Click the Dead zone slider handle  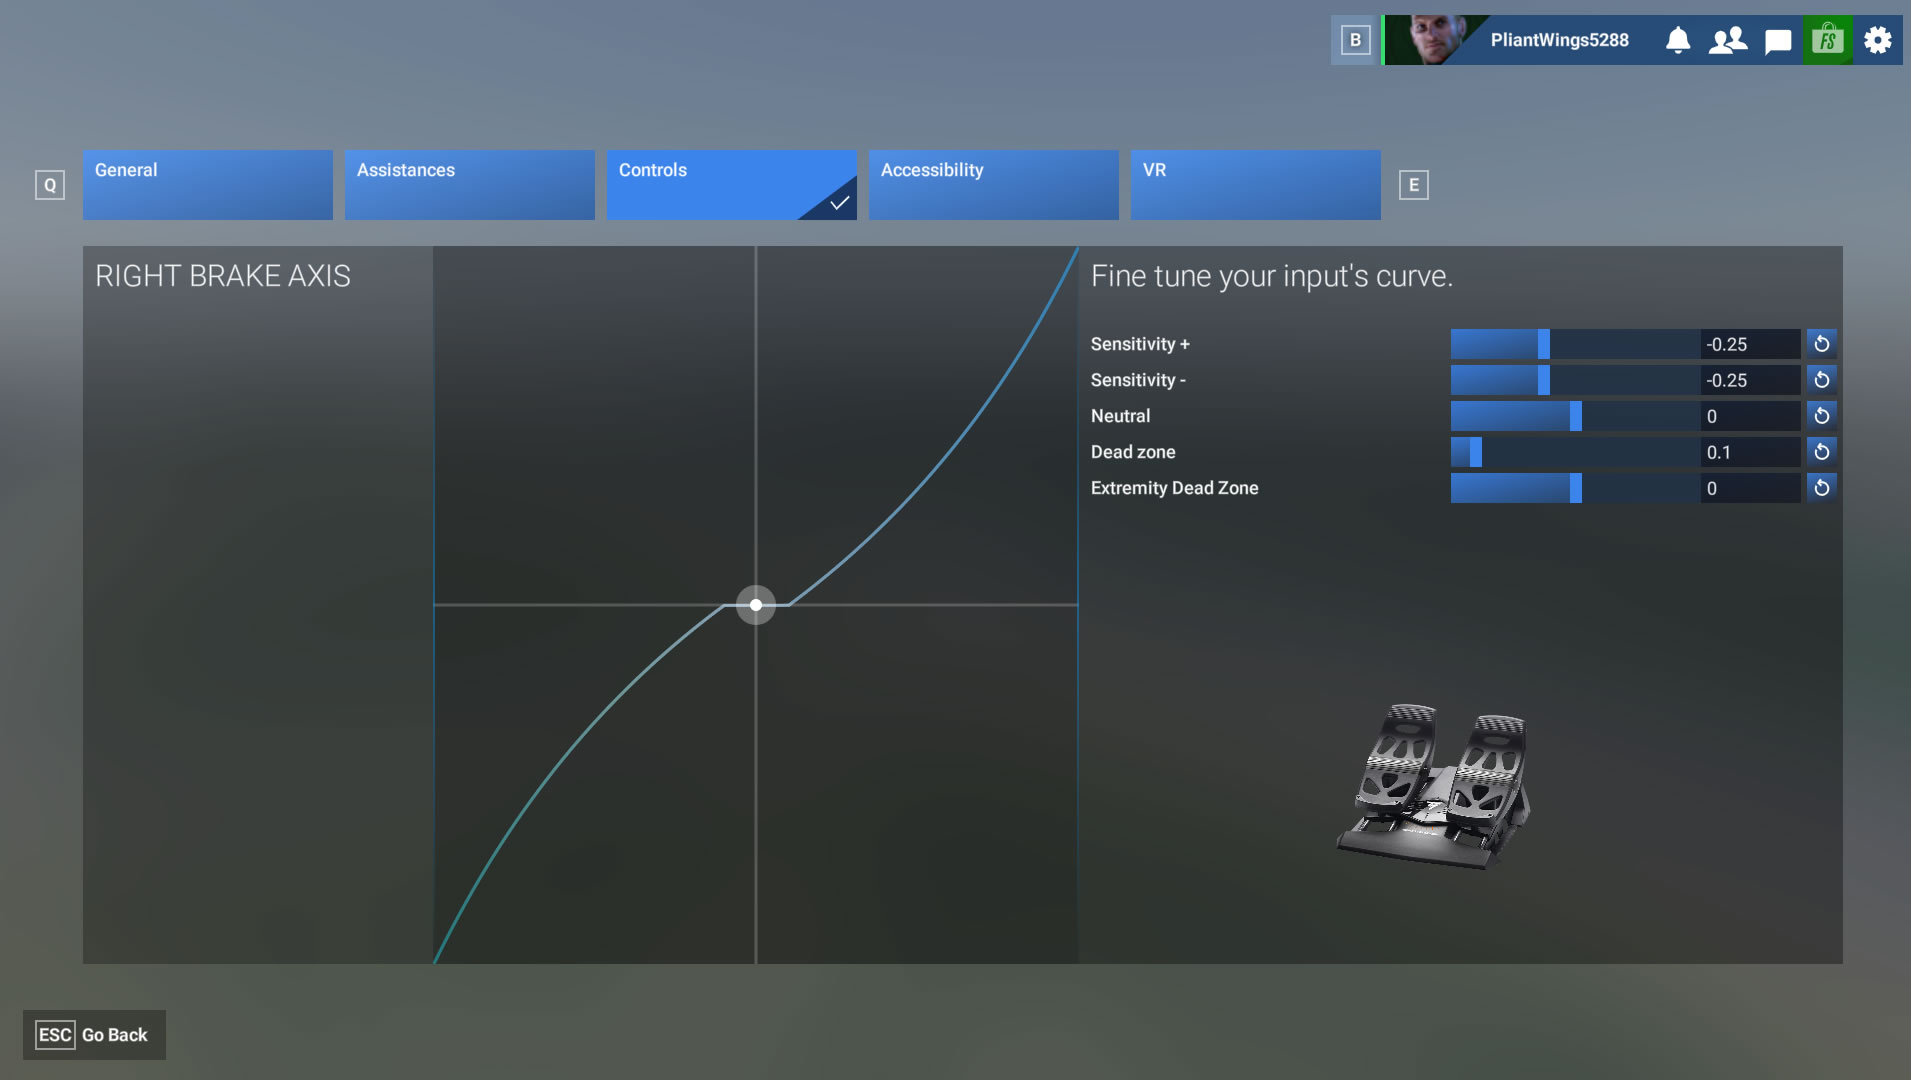(x=1475, y=452)
